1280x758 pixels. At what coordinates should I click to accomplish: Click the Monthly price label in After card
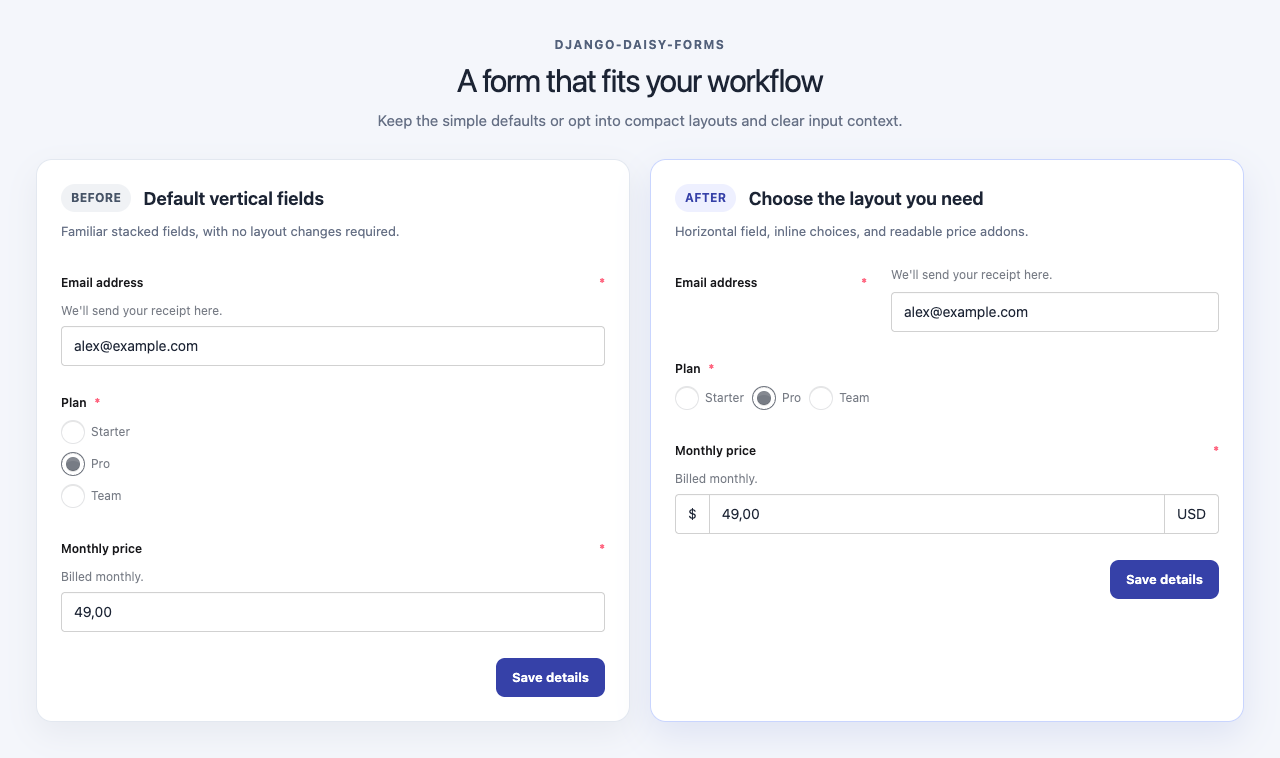(715, 451)
